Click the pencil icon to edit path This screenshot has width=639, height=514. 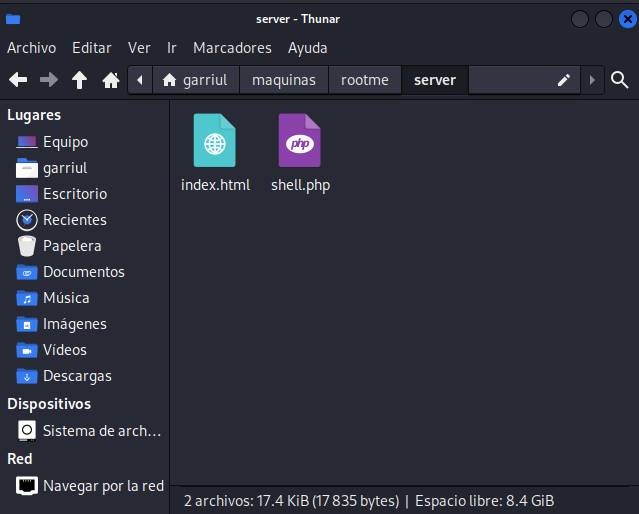[564, 80]
